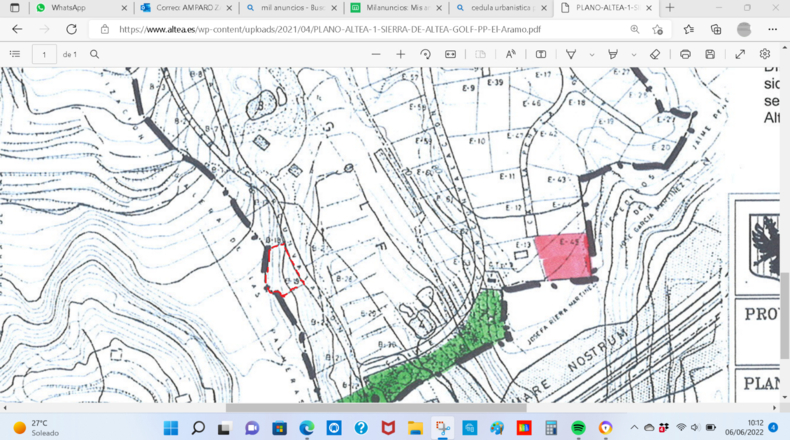Zoom out with the minus icon
This screenshot has height=440, width=790.
coord(376,54)
